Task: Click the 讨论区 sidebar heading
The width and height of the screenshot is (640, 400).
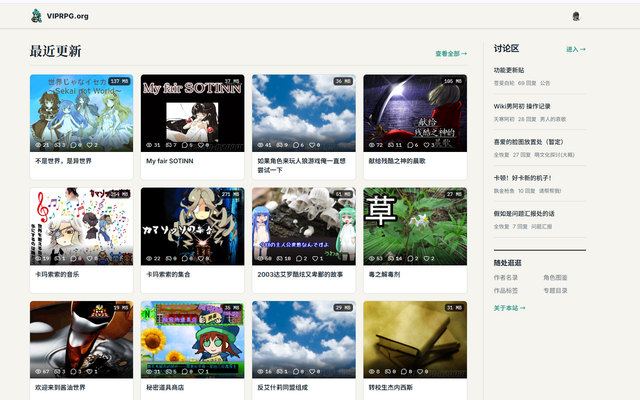Action: tap(506, 49)
